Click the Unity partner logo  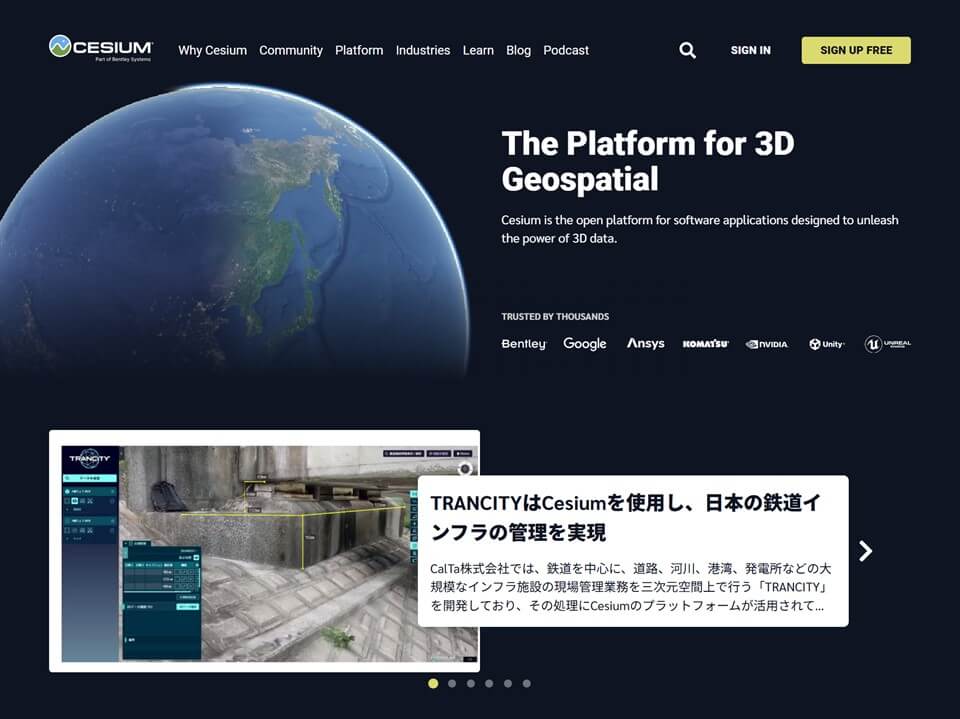[x=827, y=344]
